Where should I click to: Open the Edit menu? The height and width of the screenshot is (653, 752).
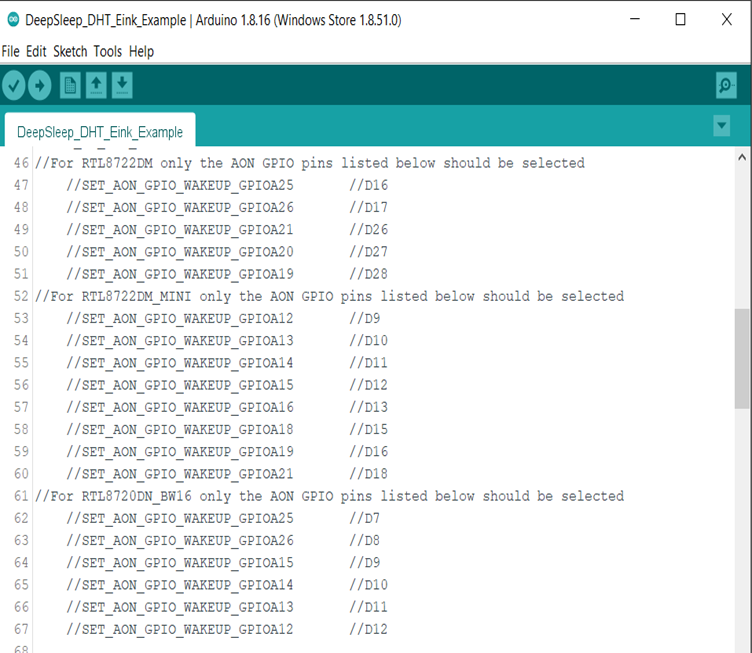pos(36,51)
